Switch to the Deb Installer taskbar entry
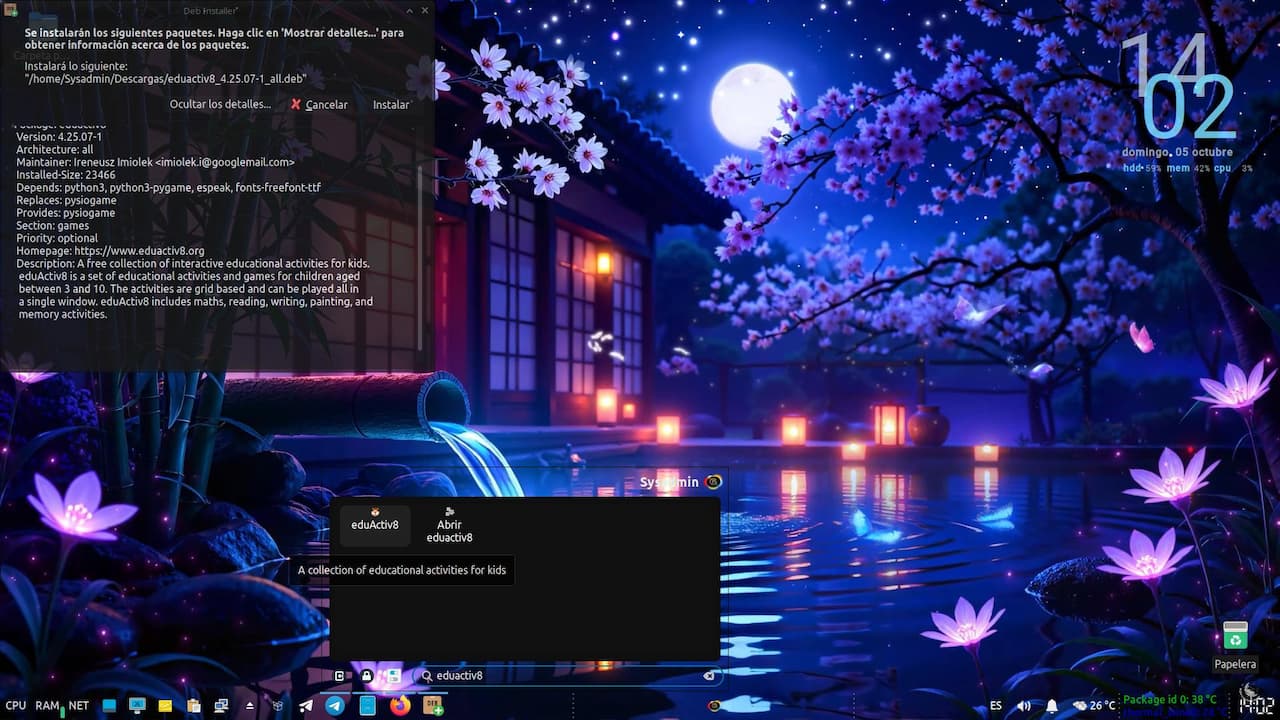Image resolution: width=1280 pixels, height=720 pixels. click(433, 706)
